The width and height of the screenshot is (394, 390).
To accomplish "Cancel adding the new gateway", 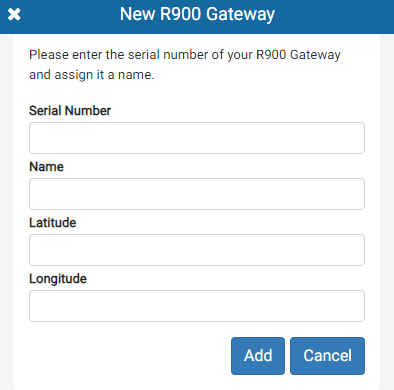I will point(327,356).
